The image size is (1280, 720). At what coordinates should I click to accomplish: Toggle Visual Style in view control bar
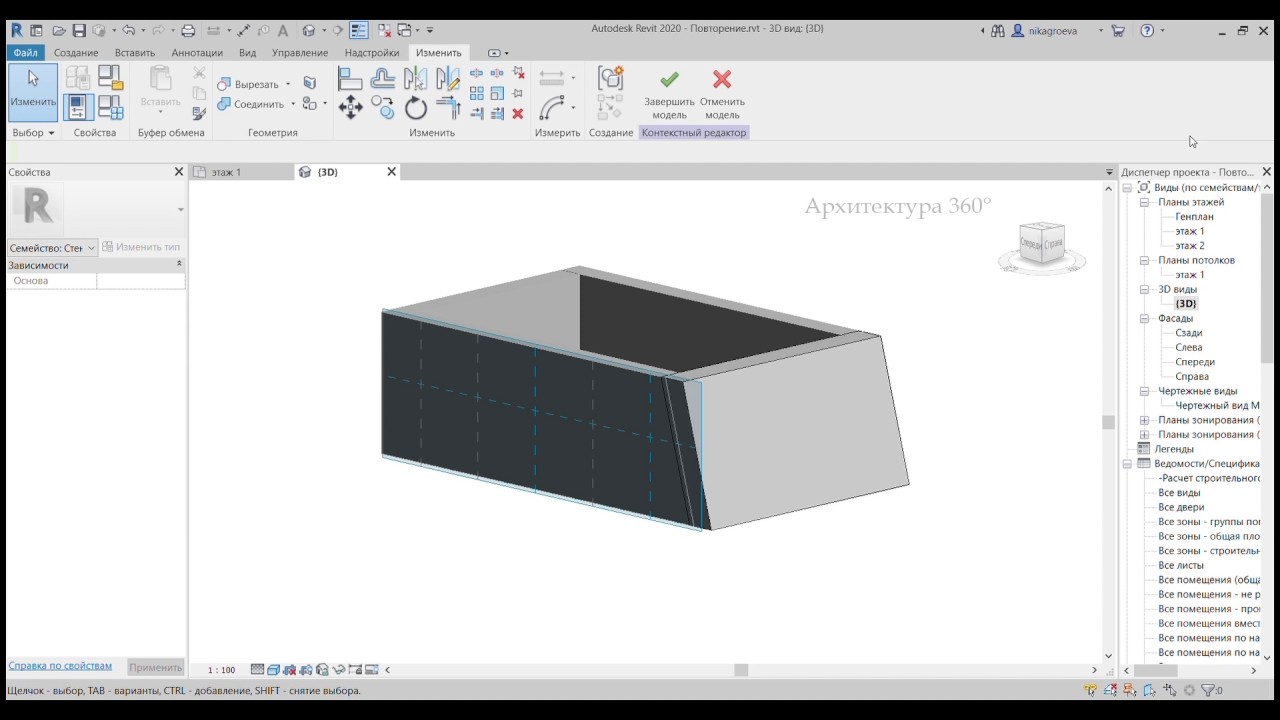[273, 670]
